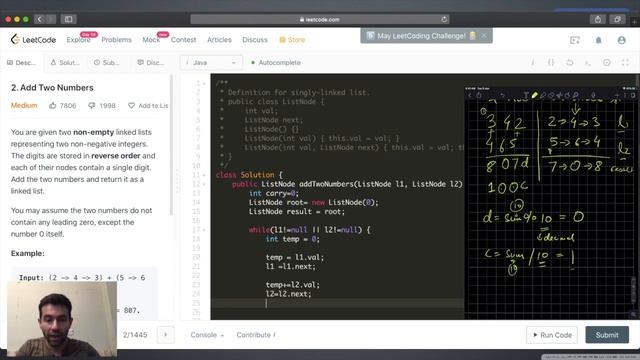Select the text tool in notes app toolbar
The image size is (640, 360).
tap(526, 95)
